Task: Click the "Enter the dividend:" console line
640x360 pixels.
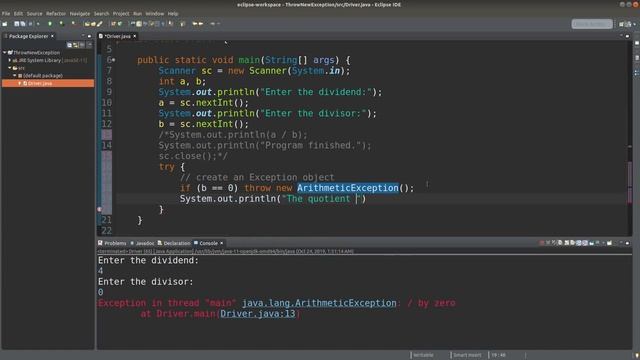Action: point(148,260)
